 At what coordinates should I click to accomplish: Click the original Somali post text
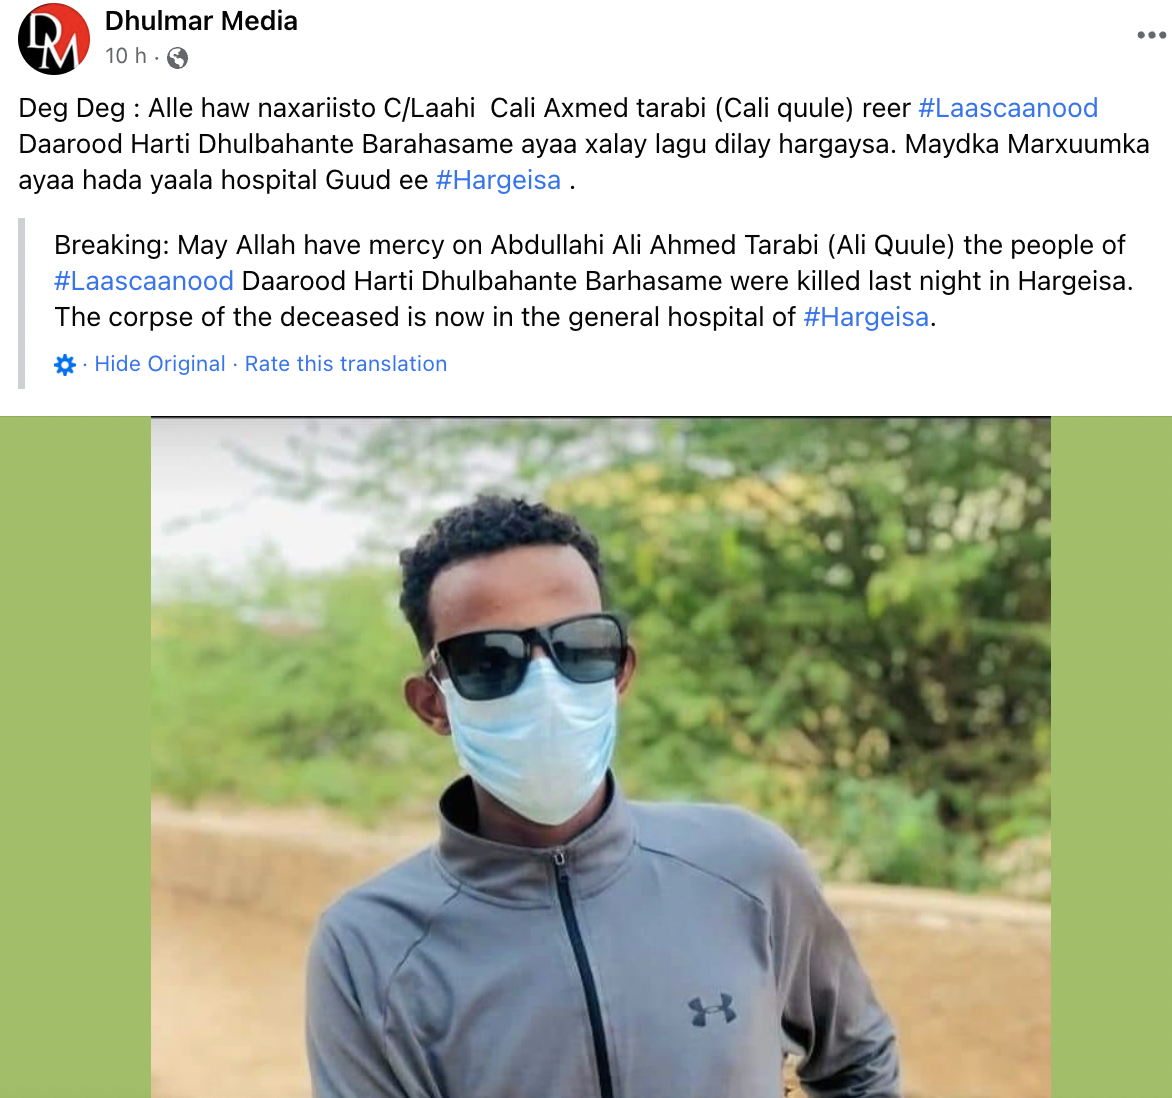(584, 144)
